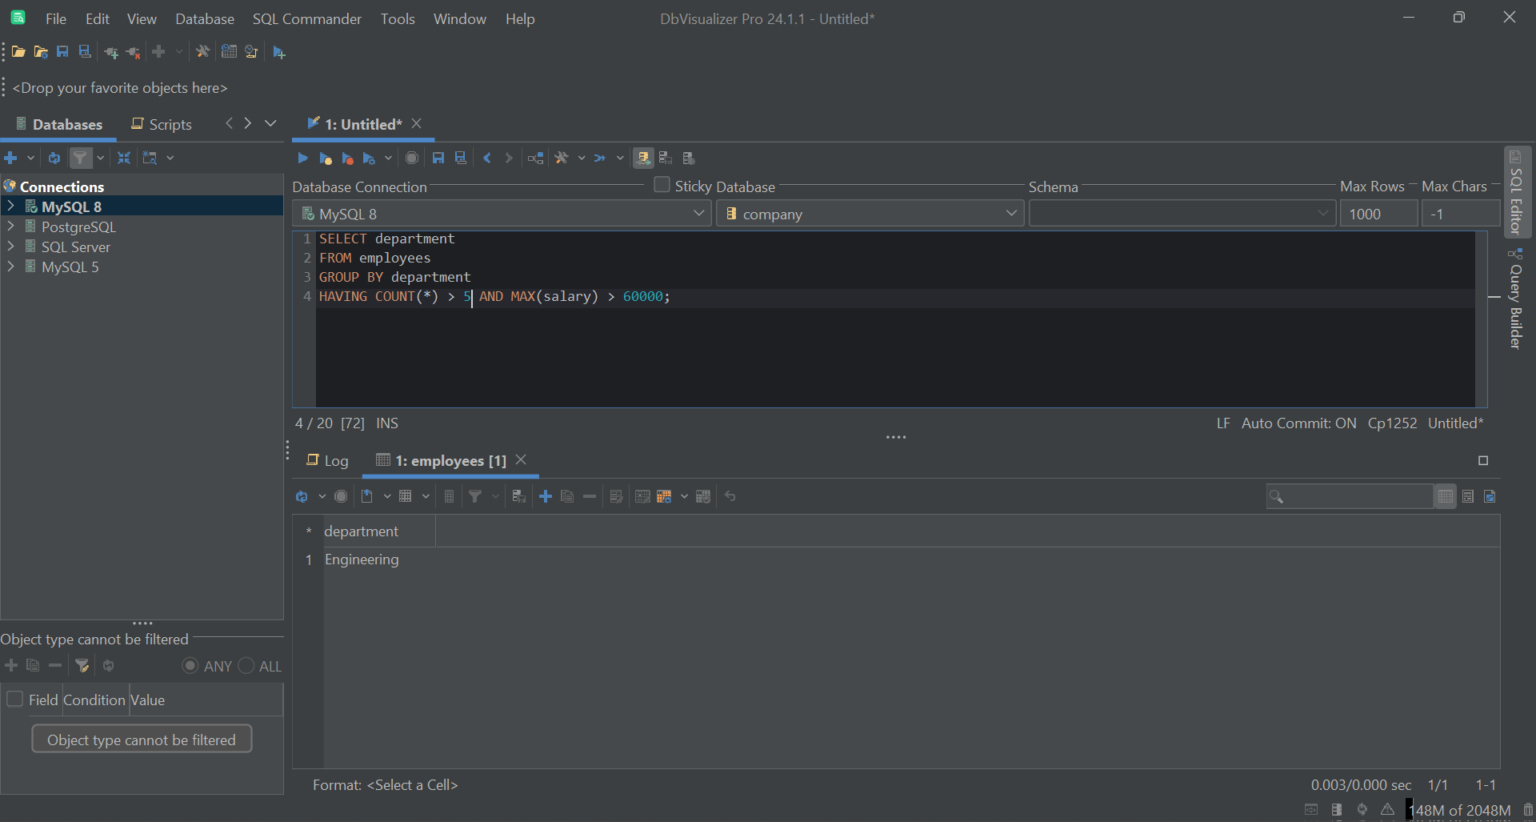The height and width of the screenshot is (822, 1536).
Task: Insert a new row in results grid
Action: click(545, 496)
